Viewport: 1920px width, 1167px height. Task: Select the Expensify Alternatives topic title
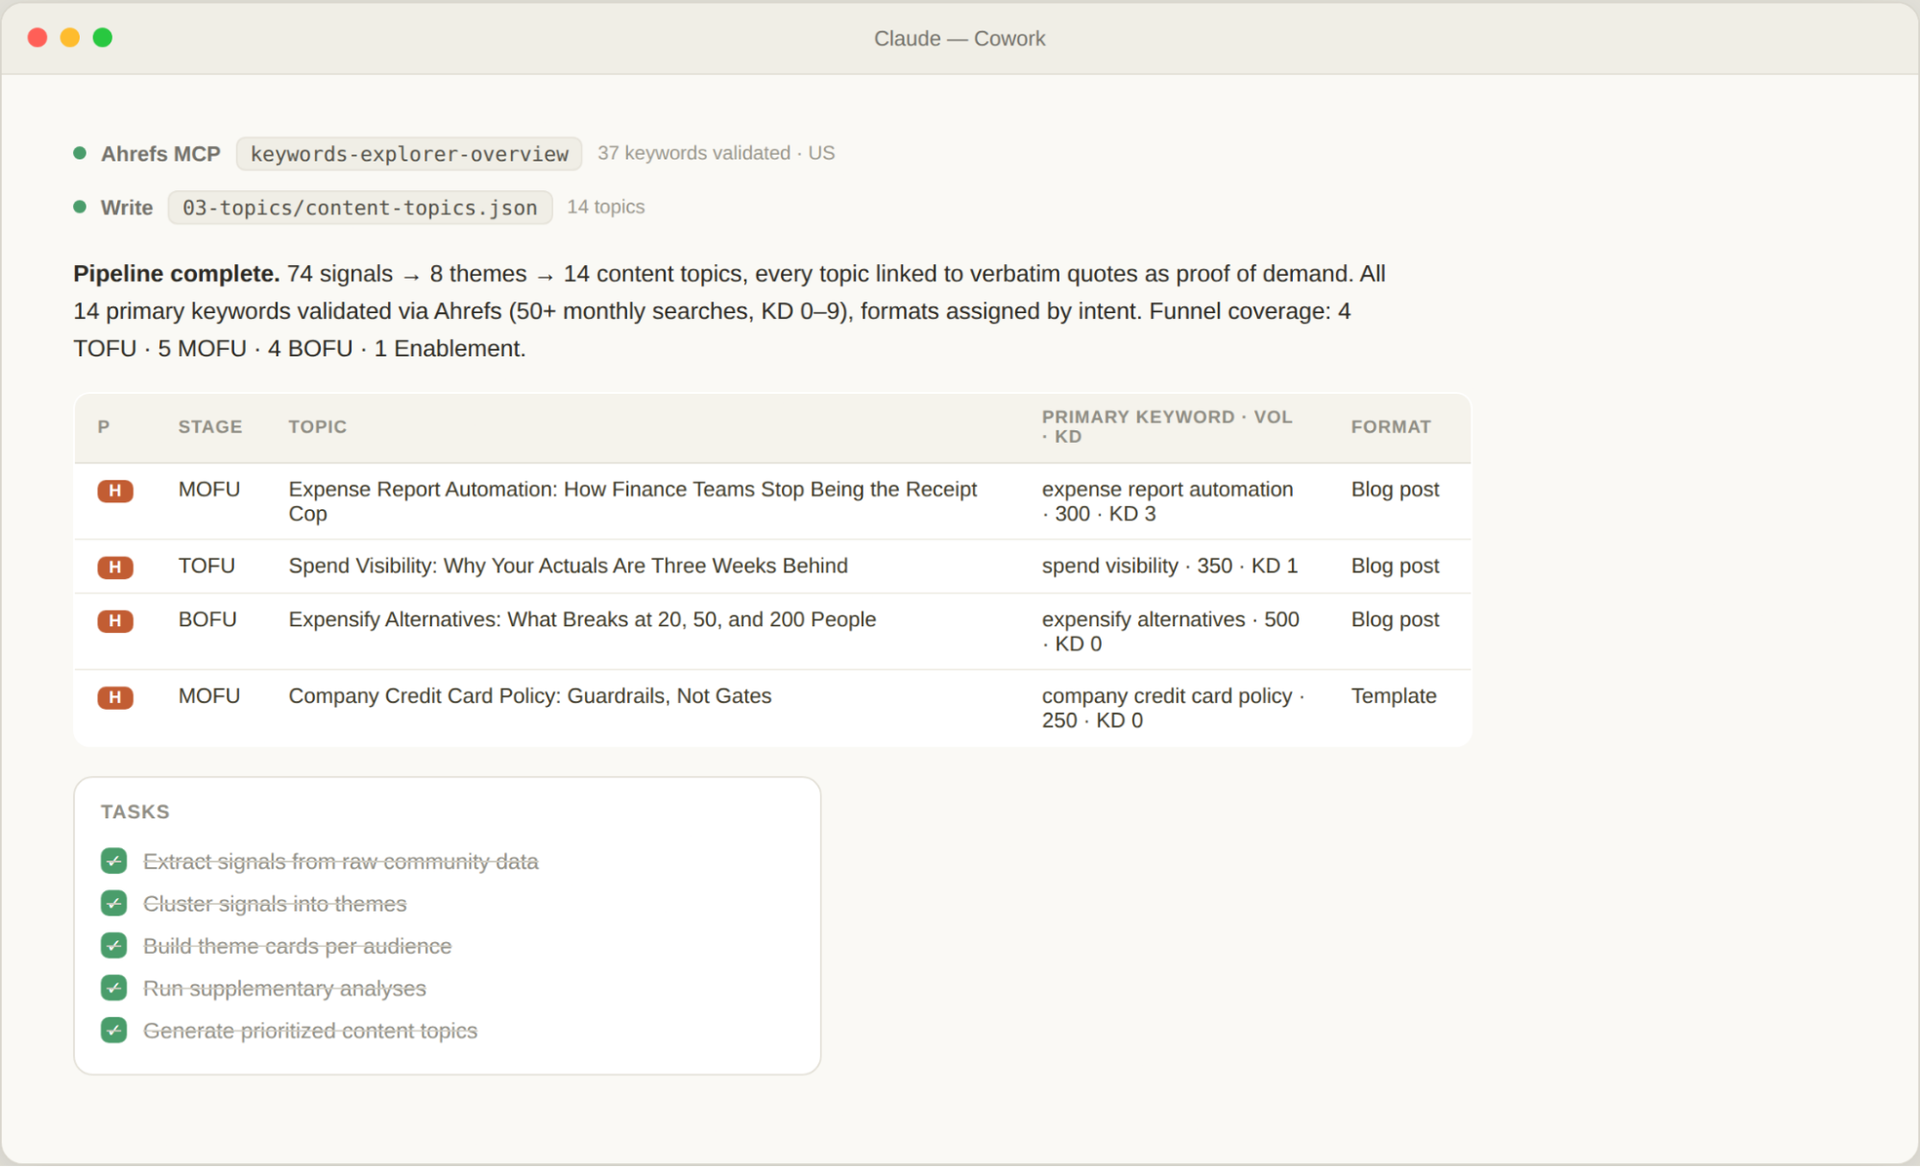pos(582,620)
